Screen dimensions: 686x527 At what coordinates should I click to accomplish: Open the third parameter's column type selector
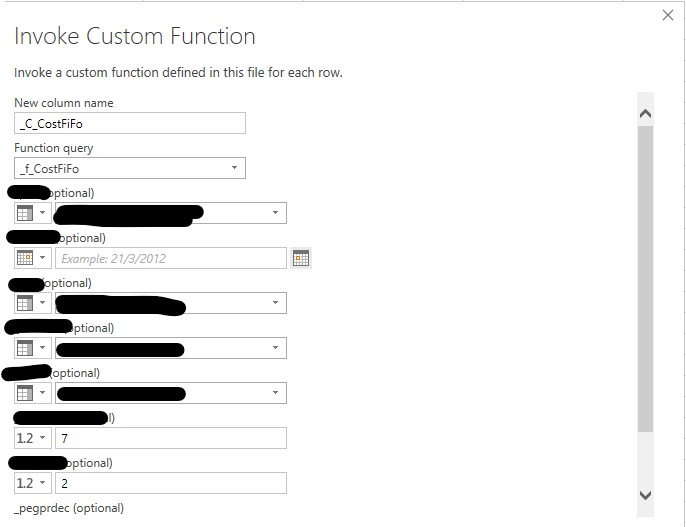tap(33, 303)
